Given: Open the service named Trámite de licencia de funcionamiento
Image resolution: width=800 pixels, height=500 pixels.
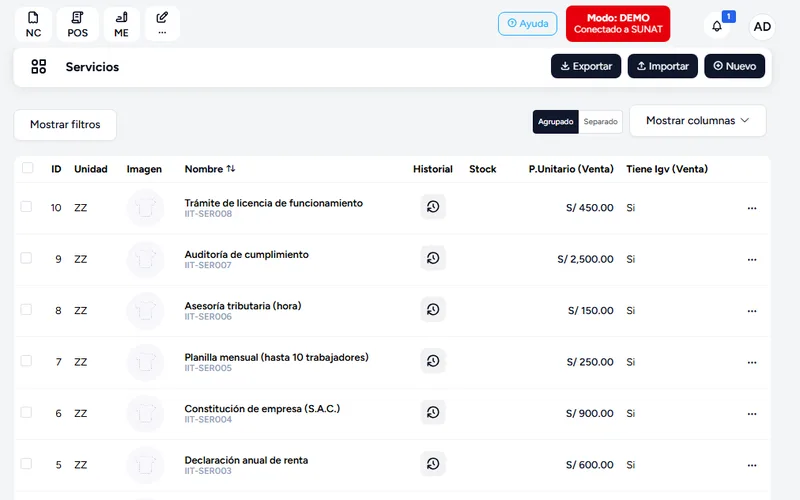Looking at the screenshot, I should 273,203.
